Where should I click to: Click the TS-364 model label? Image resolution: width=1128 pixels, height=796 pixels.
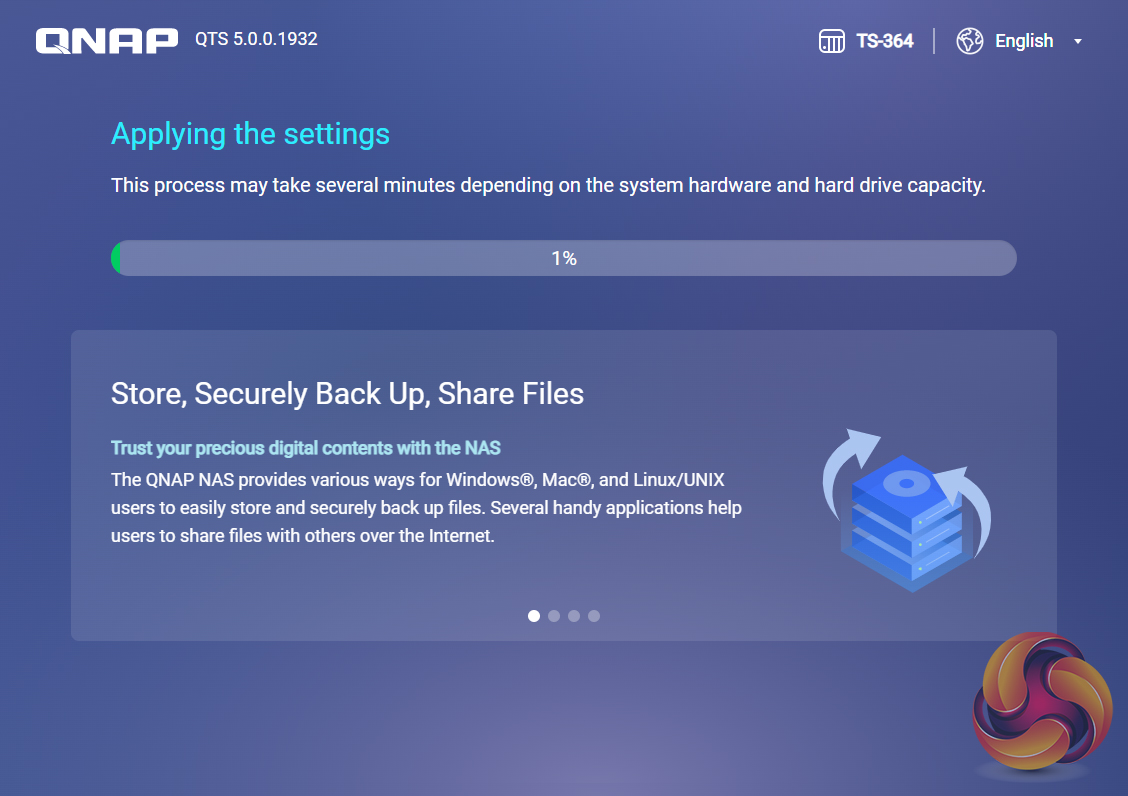[x=885, y=41]
